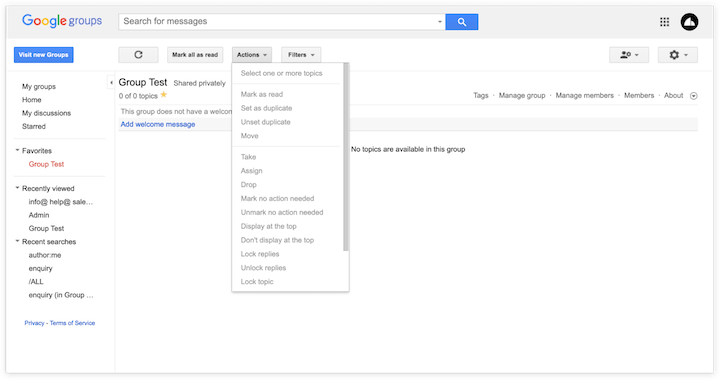Click the Actions menu scrollbar

point(346,157)
